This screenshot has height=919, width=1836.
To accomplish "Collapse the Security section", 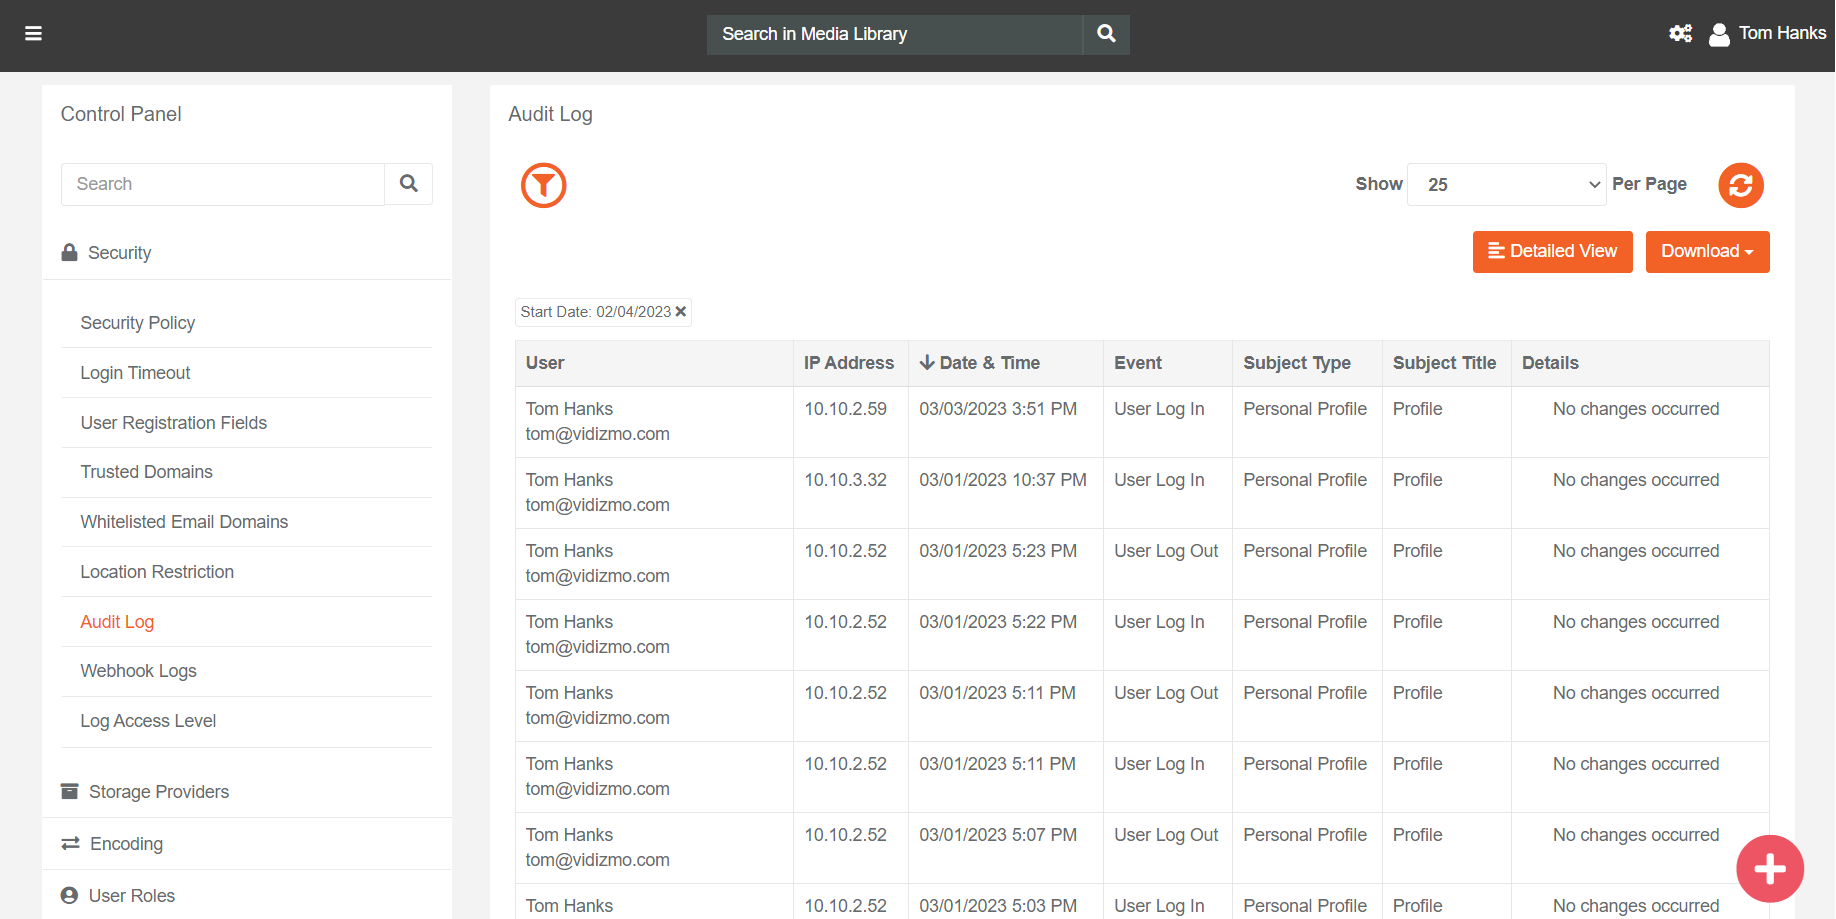I will click(x=119, y=253).
